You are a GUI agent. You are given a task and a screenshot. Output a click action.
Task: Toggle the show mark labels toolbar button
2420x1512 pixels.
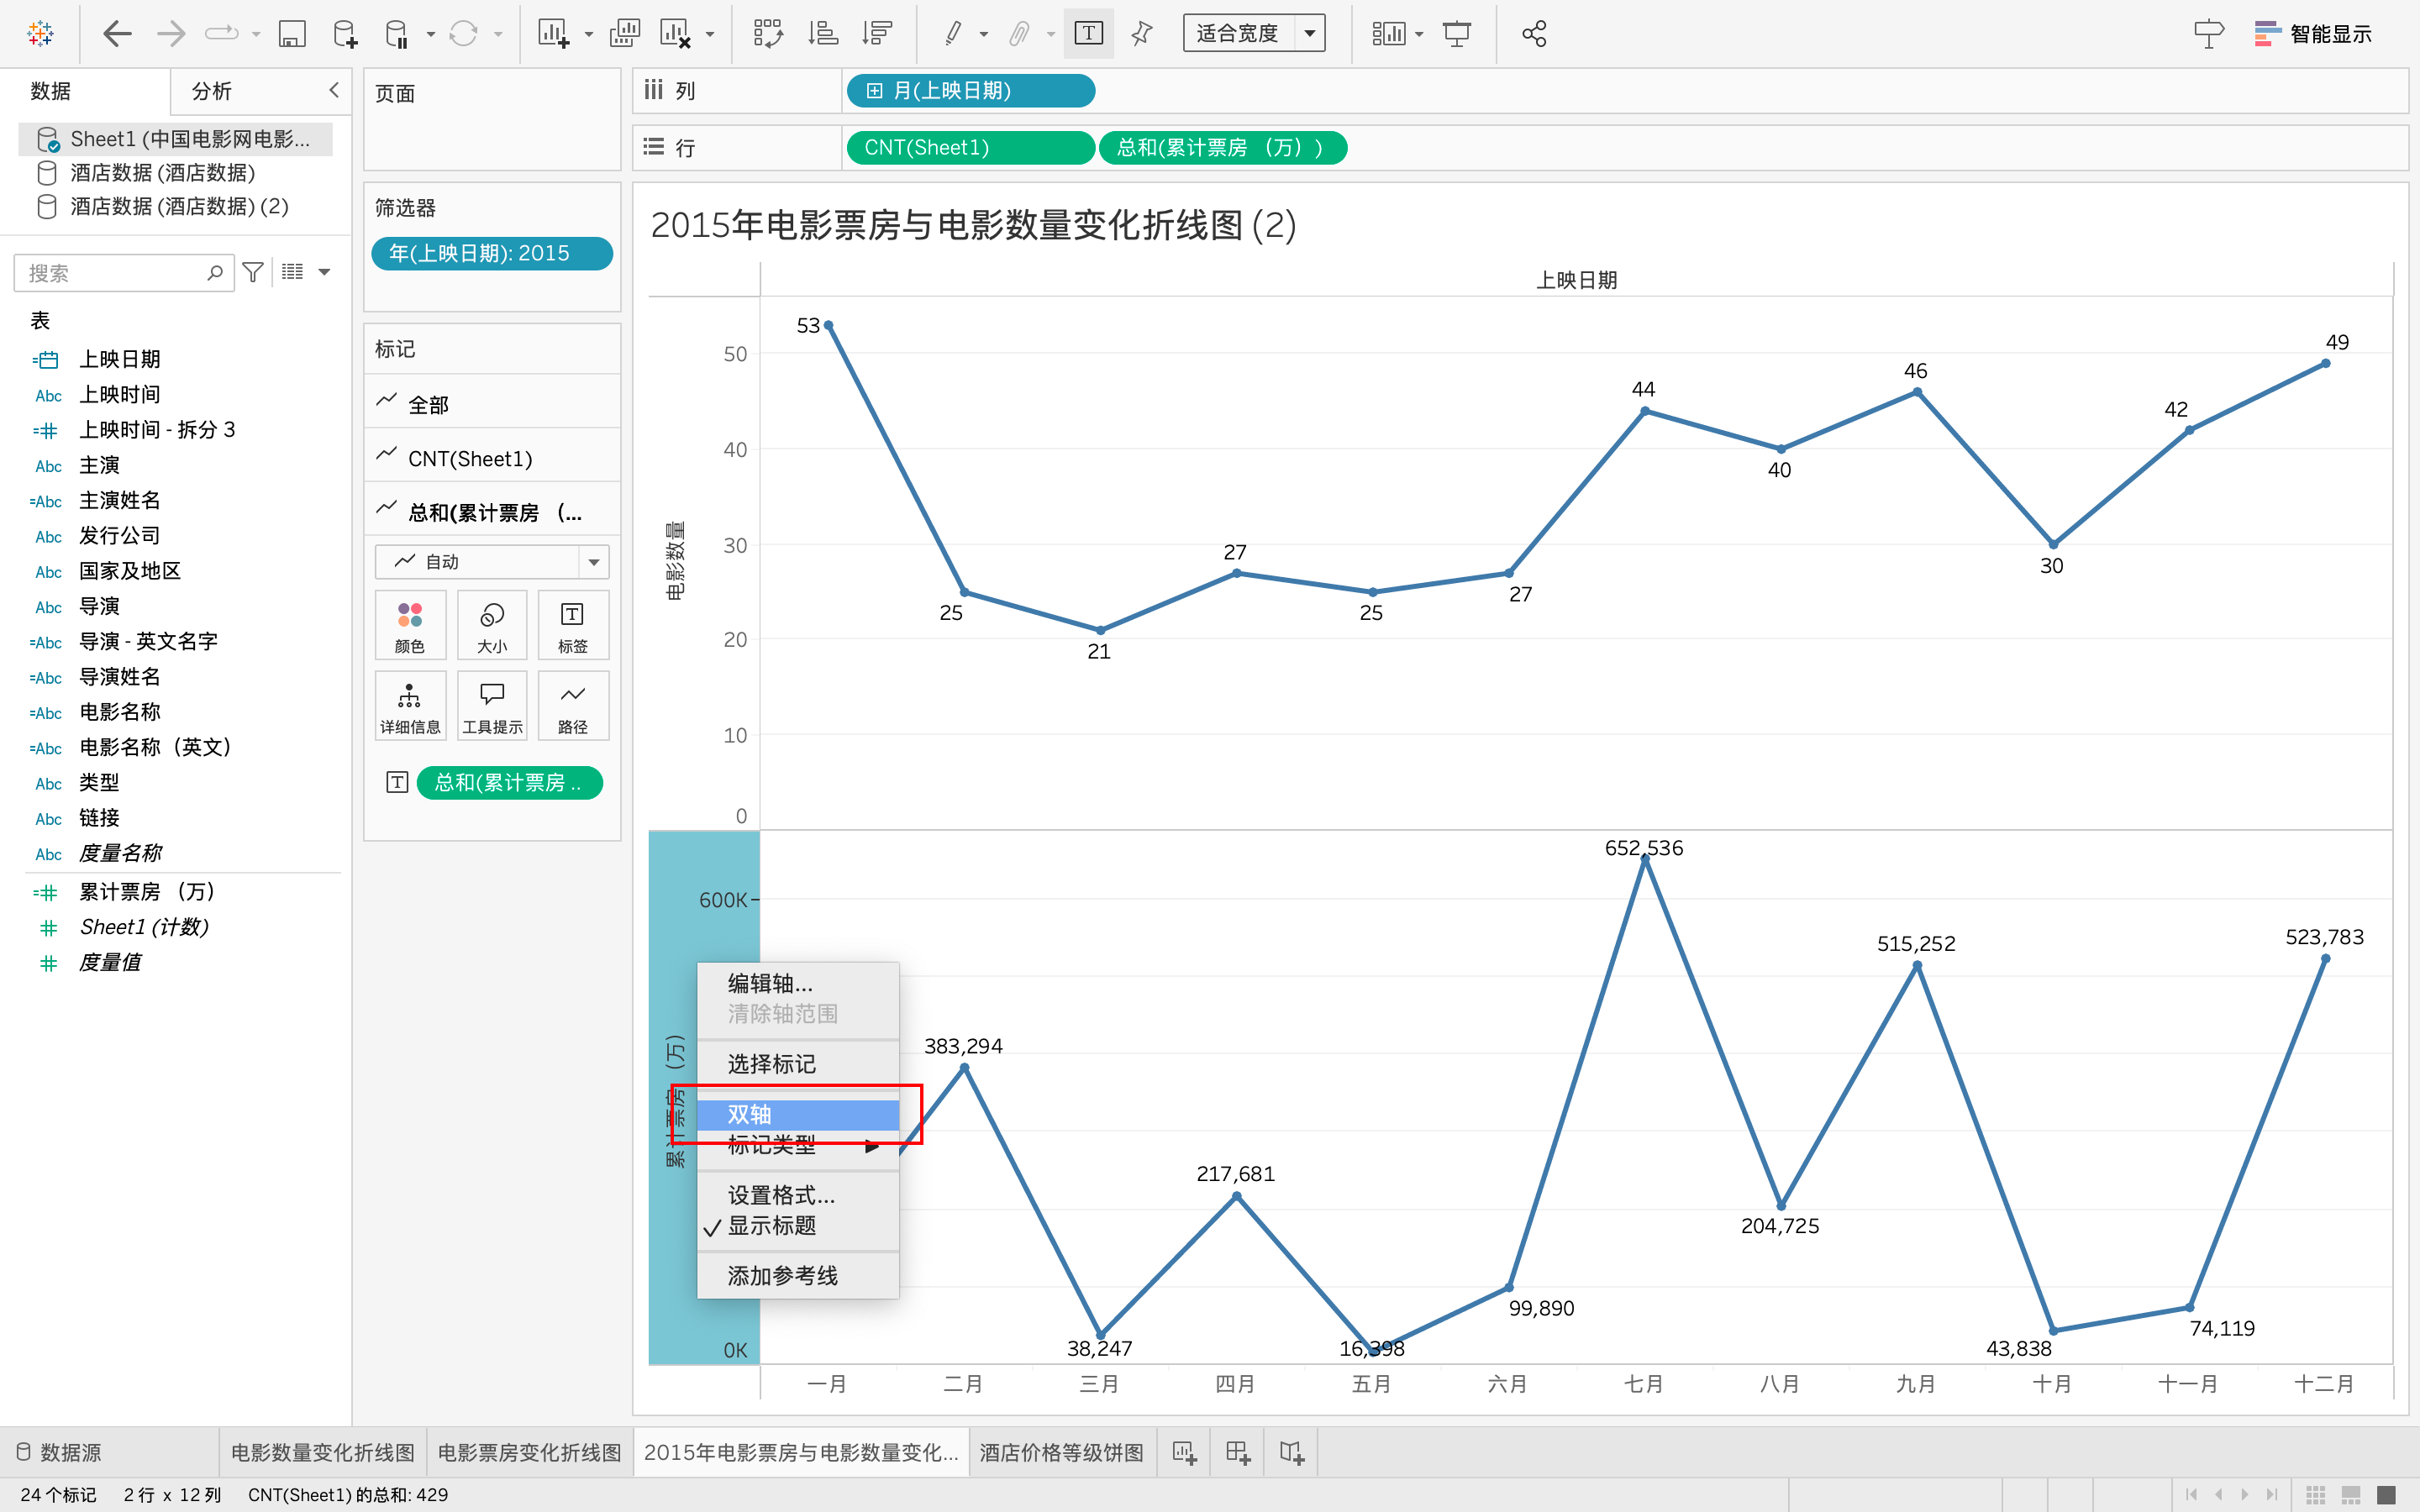coord(1088,34)
